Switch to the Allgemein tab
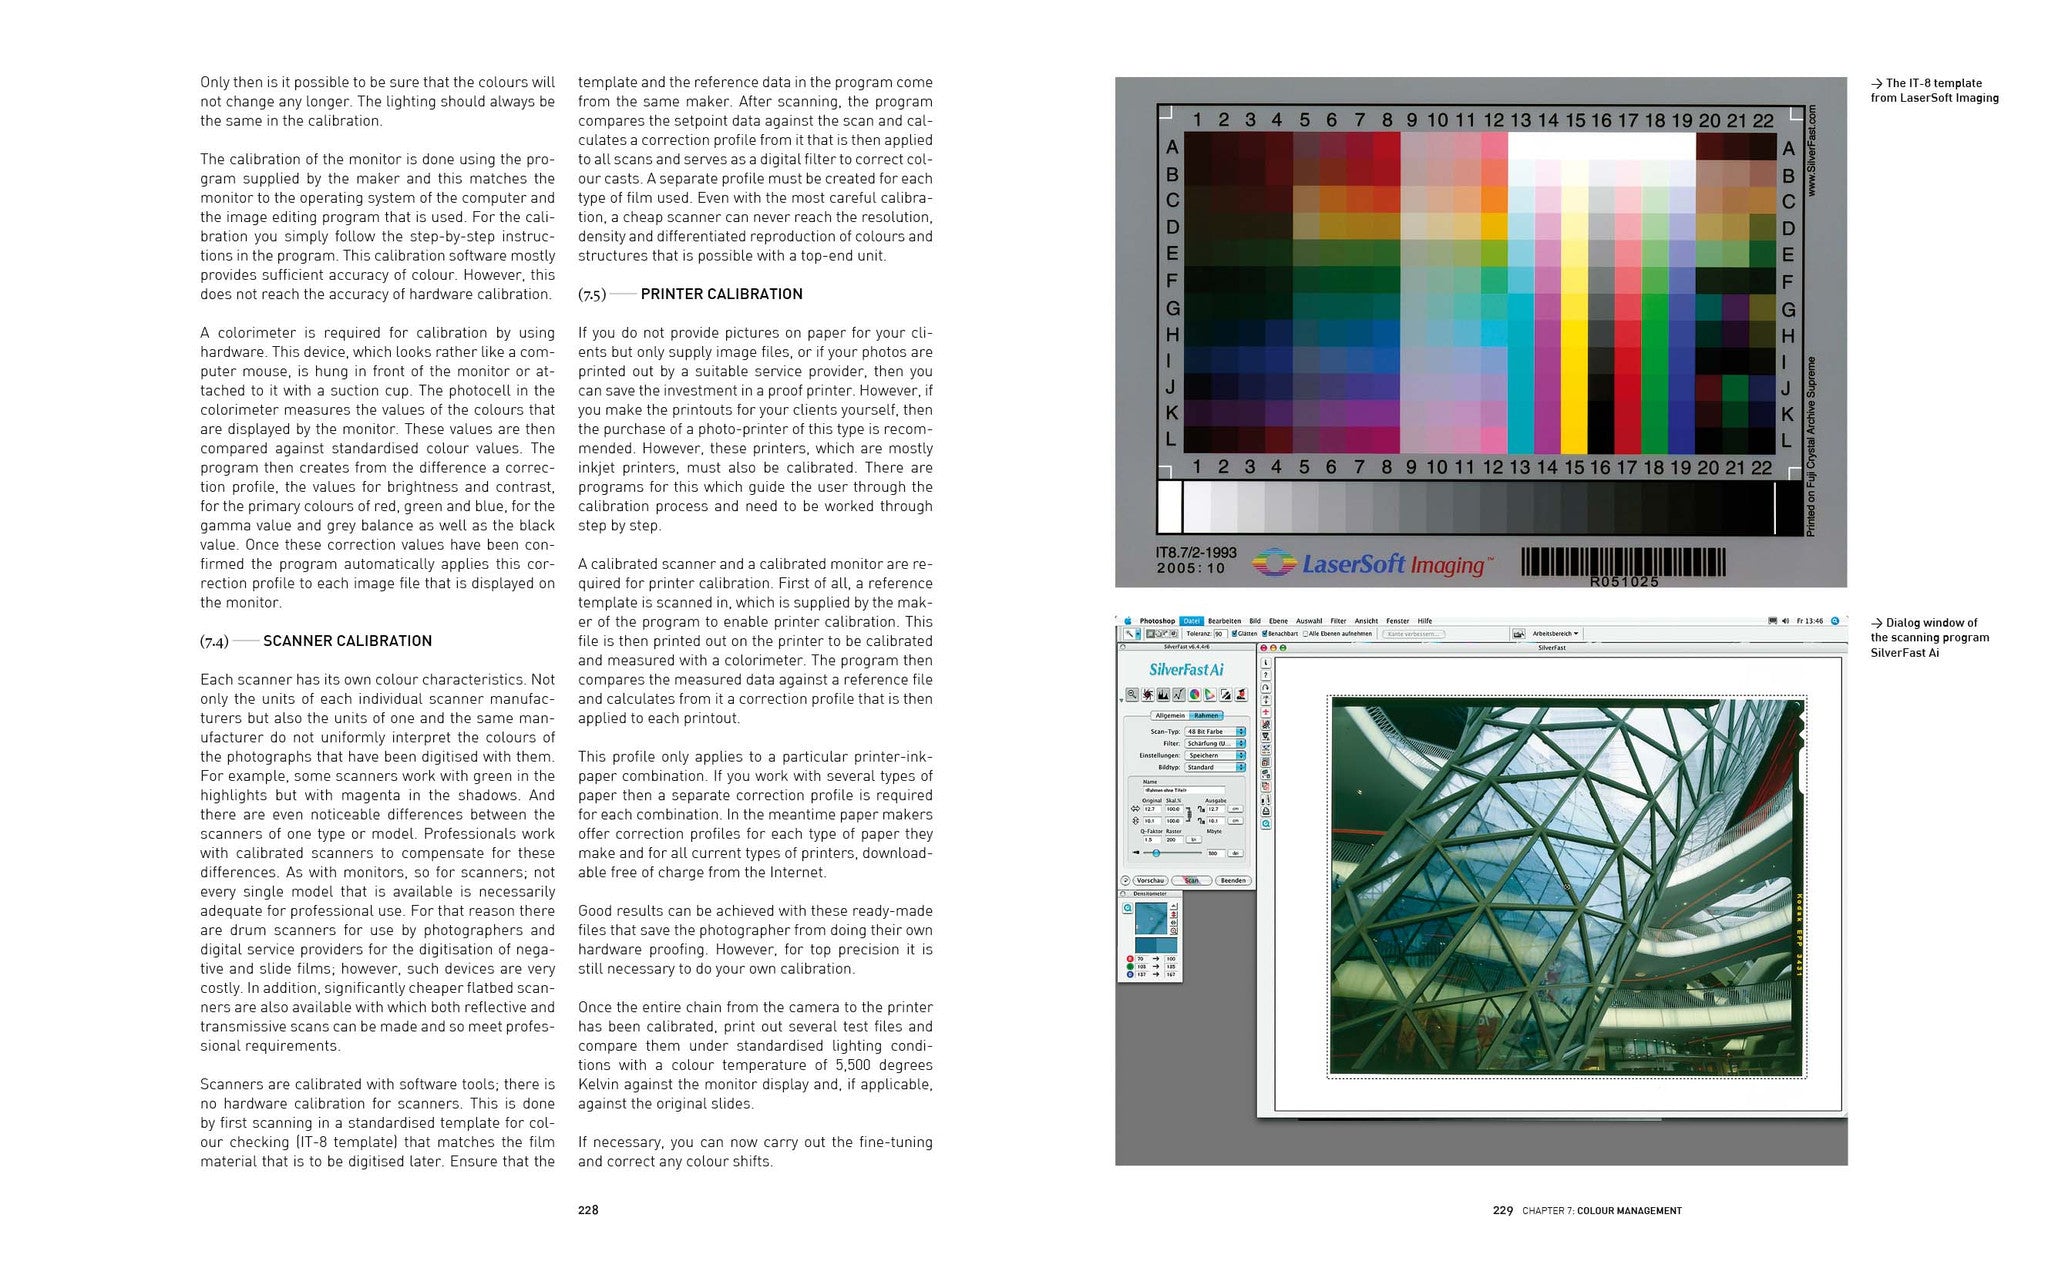The image size is (2048, 1275). [1170, 715]
